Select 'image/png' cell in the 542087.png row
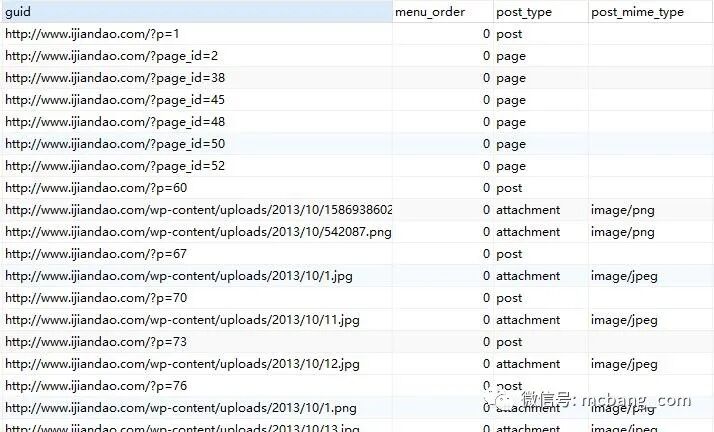The height and width of the screenshot is (432, 714). (651, 232)
